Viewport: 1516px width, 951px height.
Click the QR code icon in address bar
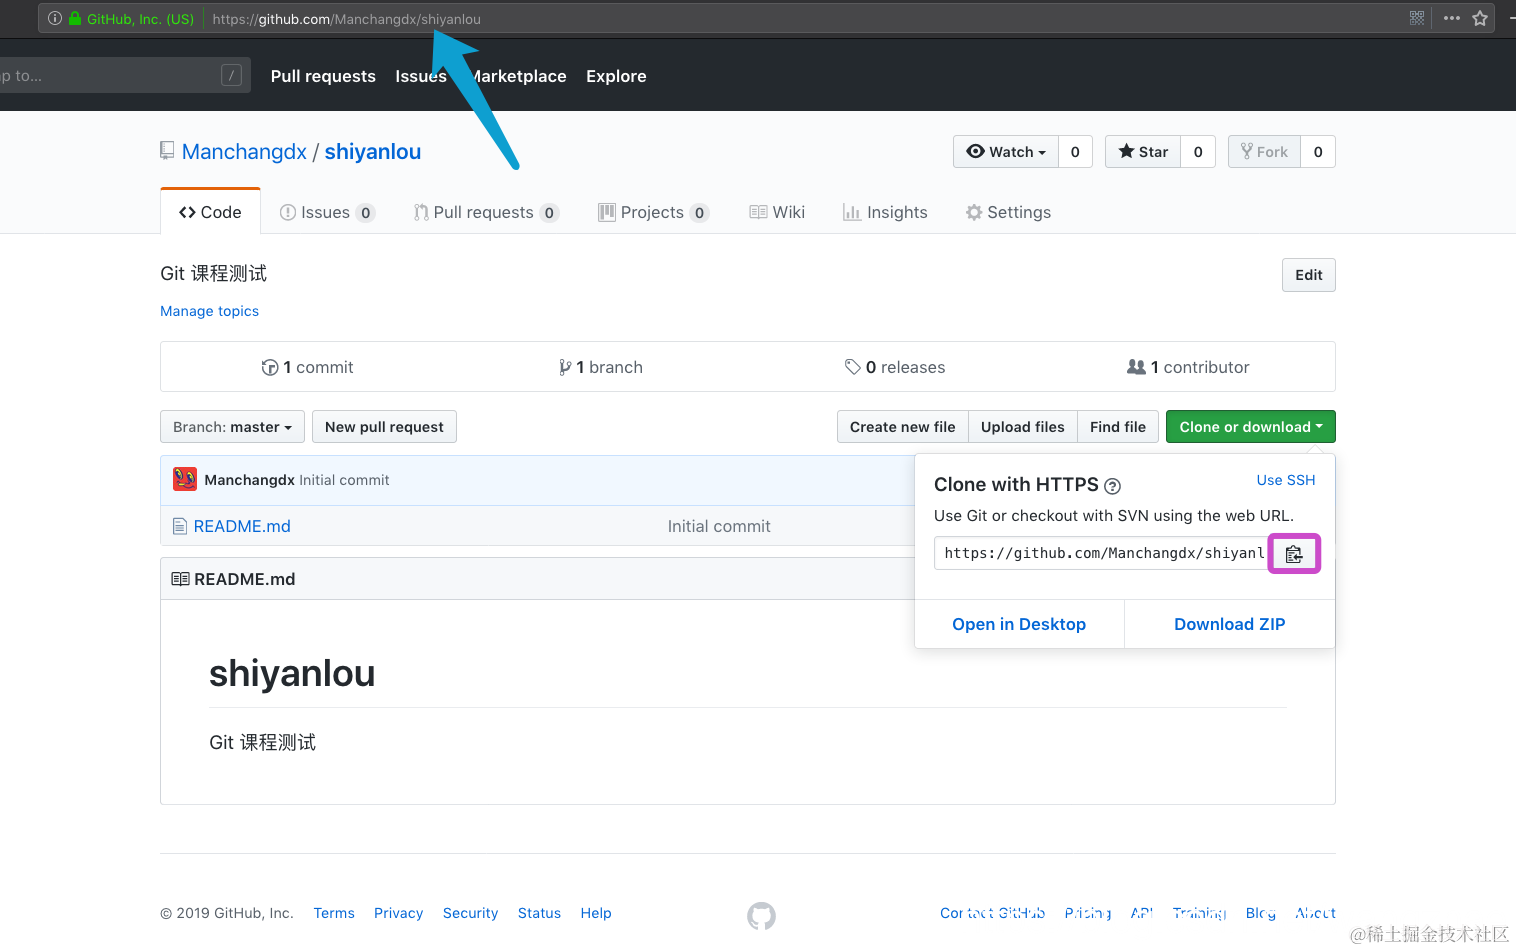click(x=1417, y=18)
